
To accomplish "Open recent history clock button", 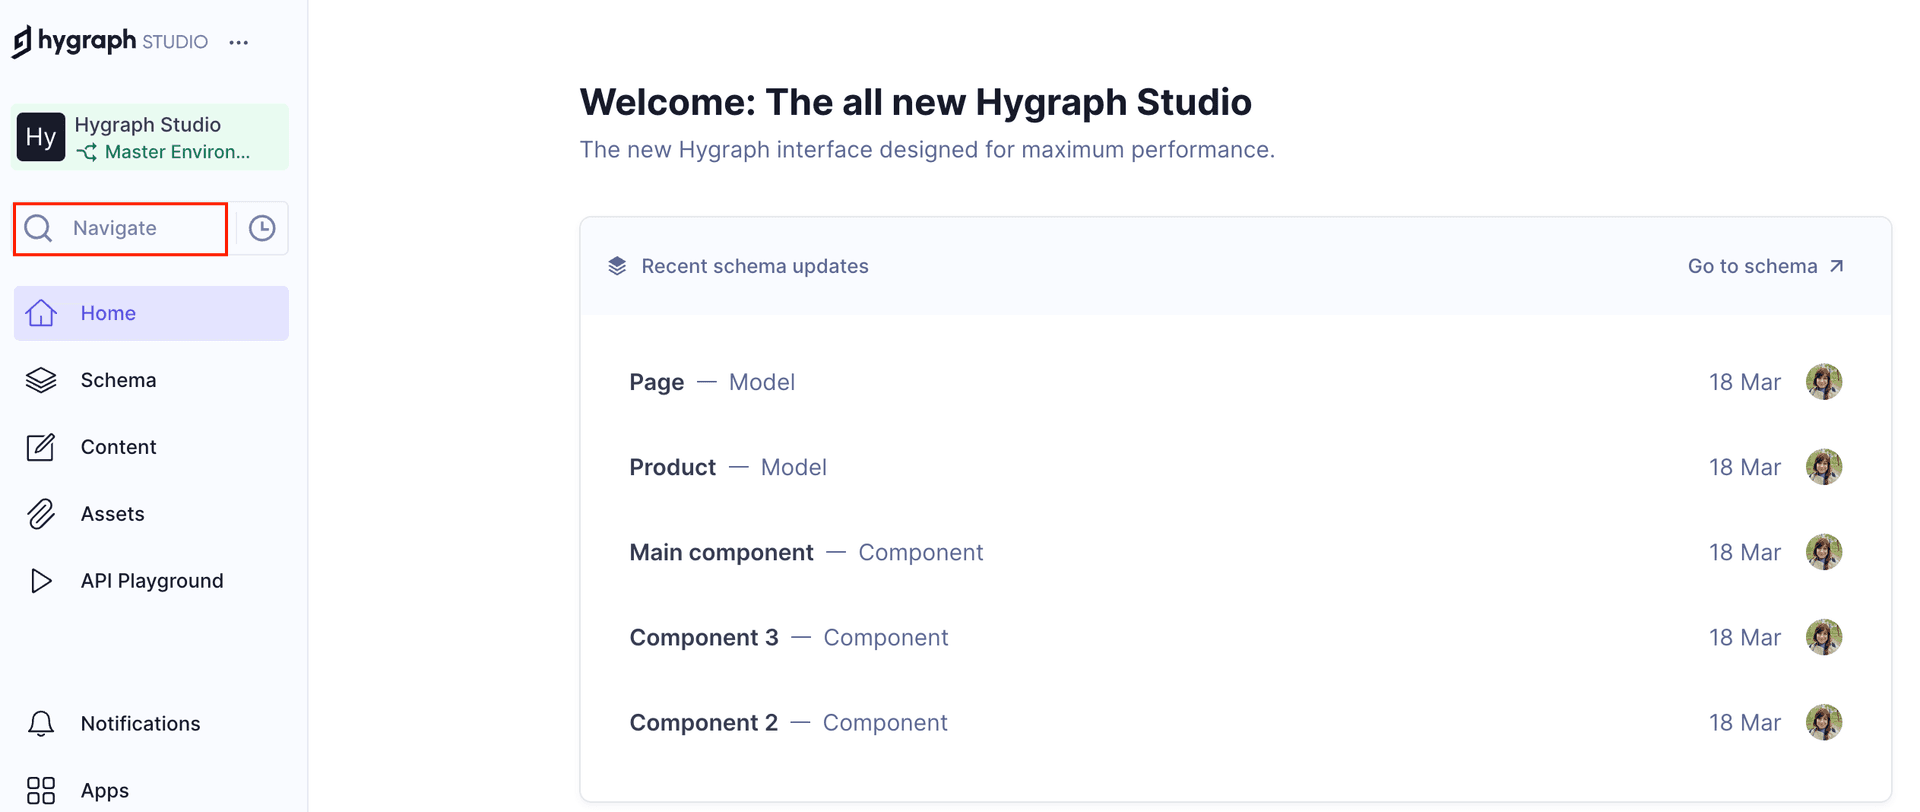I will (x=262, y=229).
